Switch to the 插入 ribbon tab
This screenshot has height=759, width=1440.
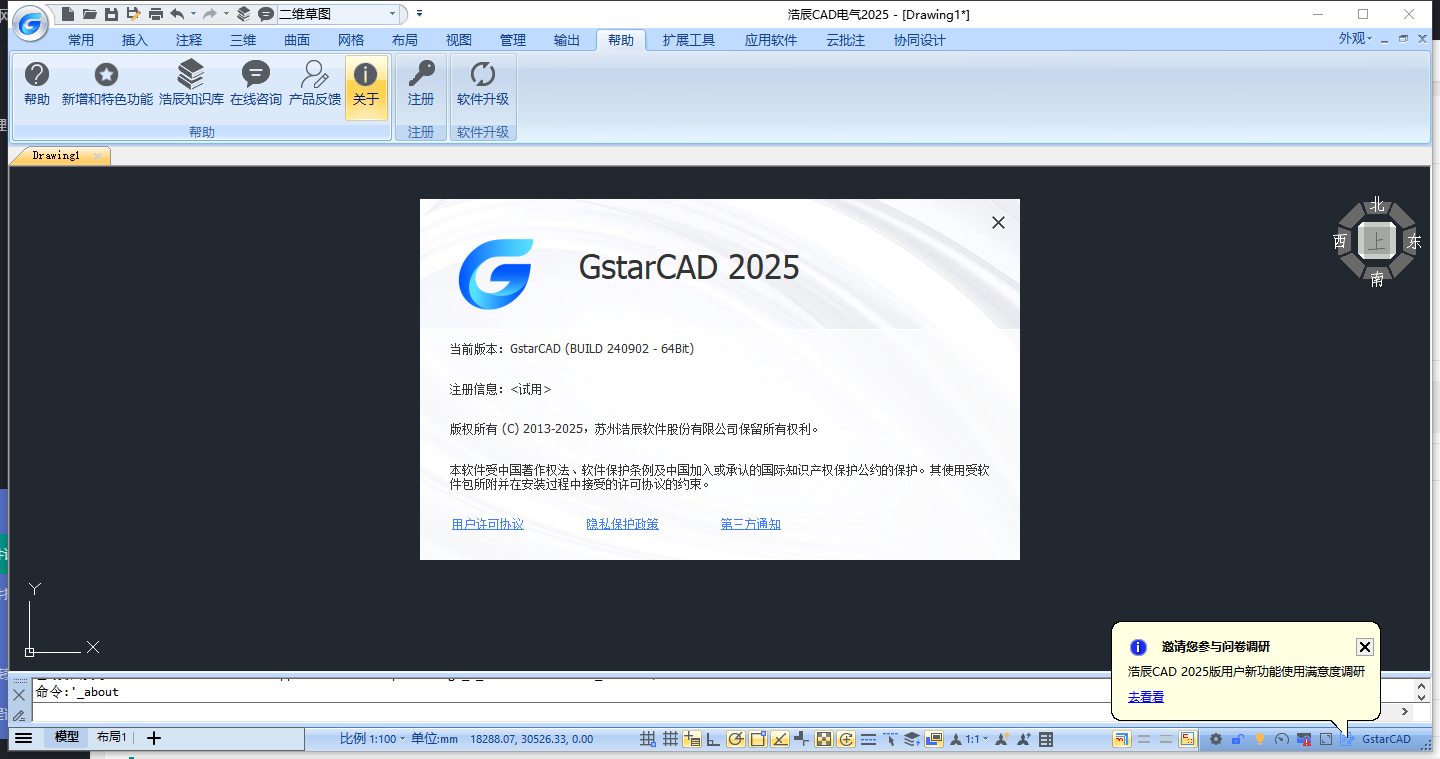pos(135,40)
